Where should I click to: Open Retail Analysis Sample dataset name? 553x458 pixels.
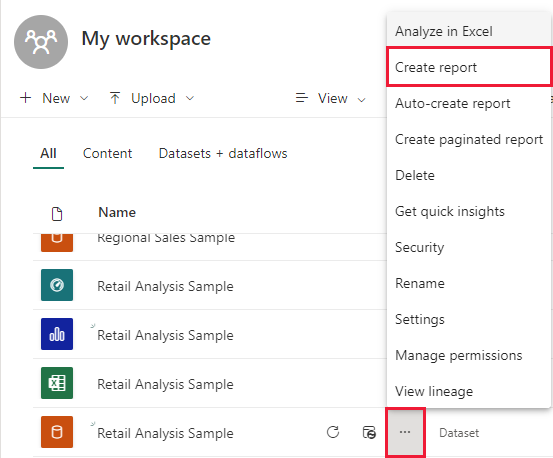[x=165, y=433]
